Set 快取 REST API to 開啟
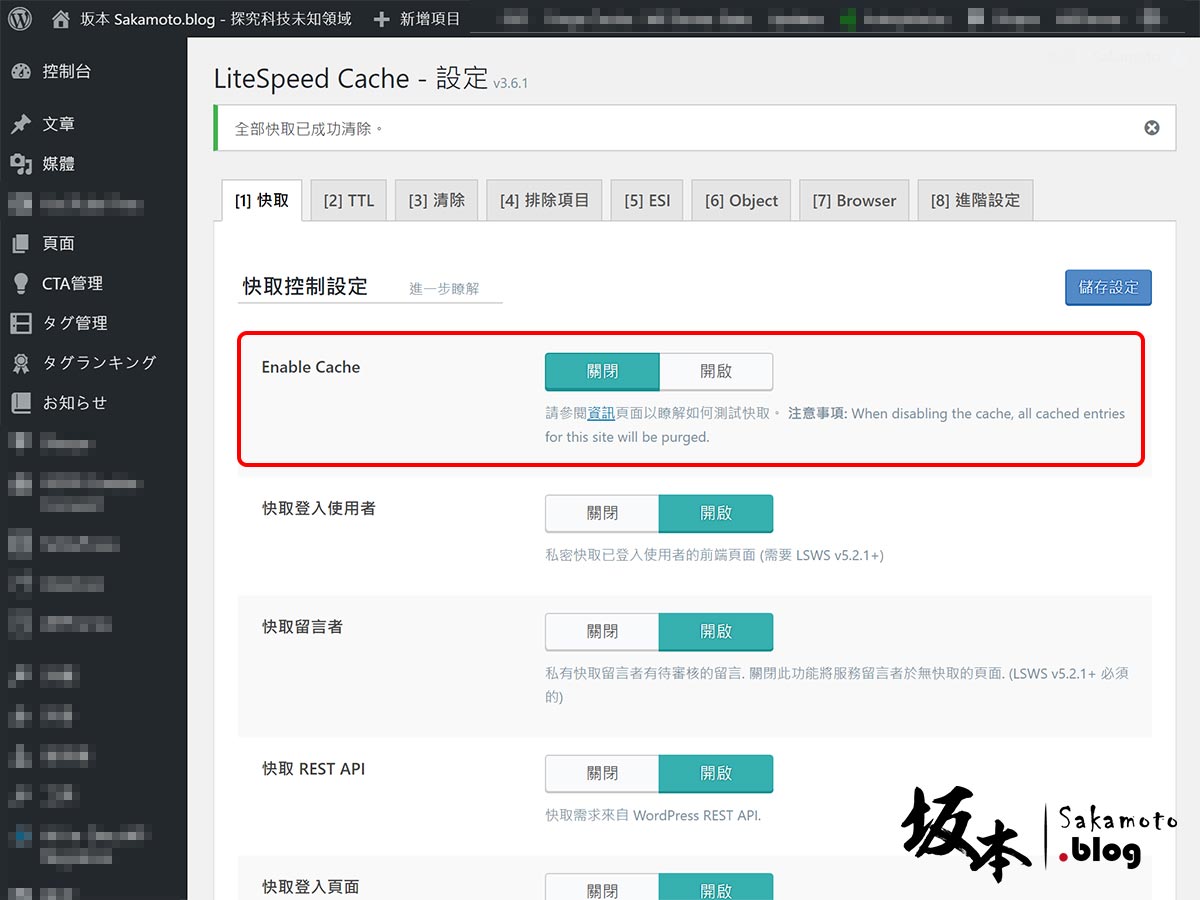1200x900 pixels. [716, 773]
